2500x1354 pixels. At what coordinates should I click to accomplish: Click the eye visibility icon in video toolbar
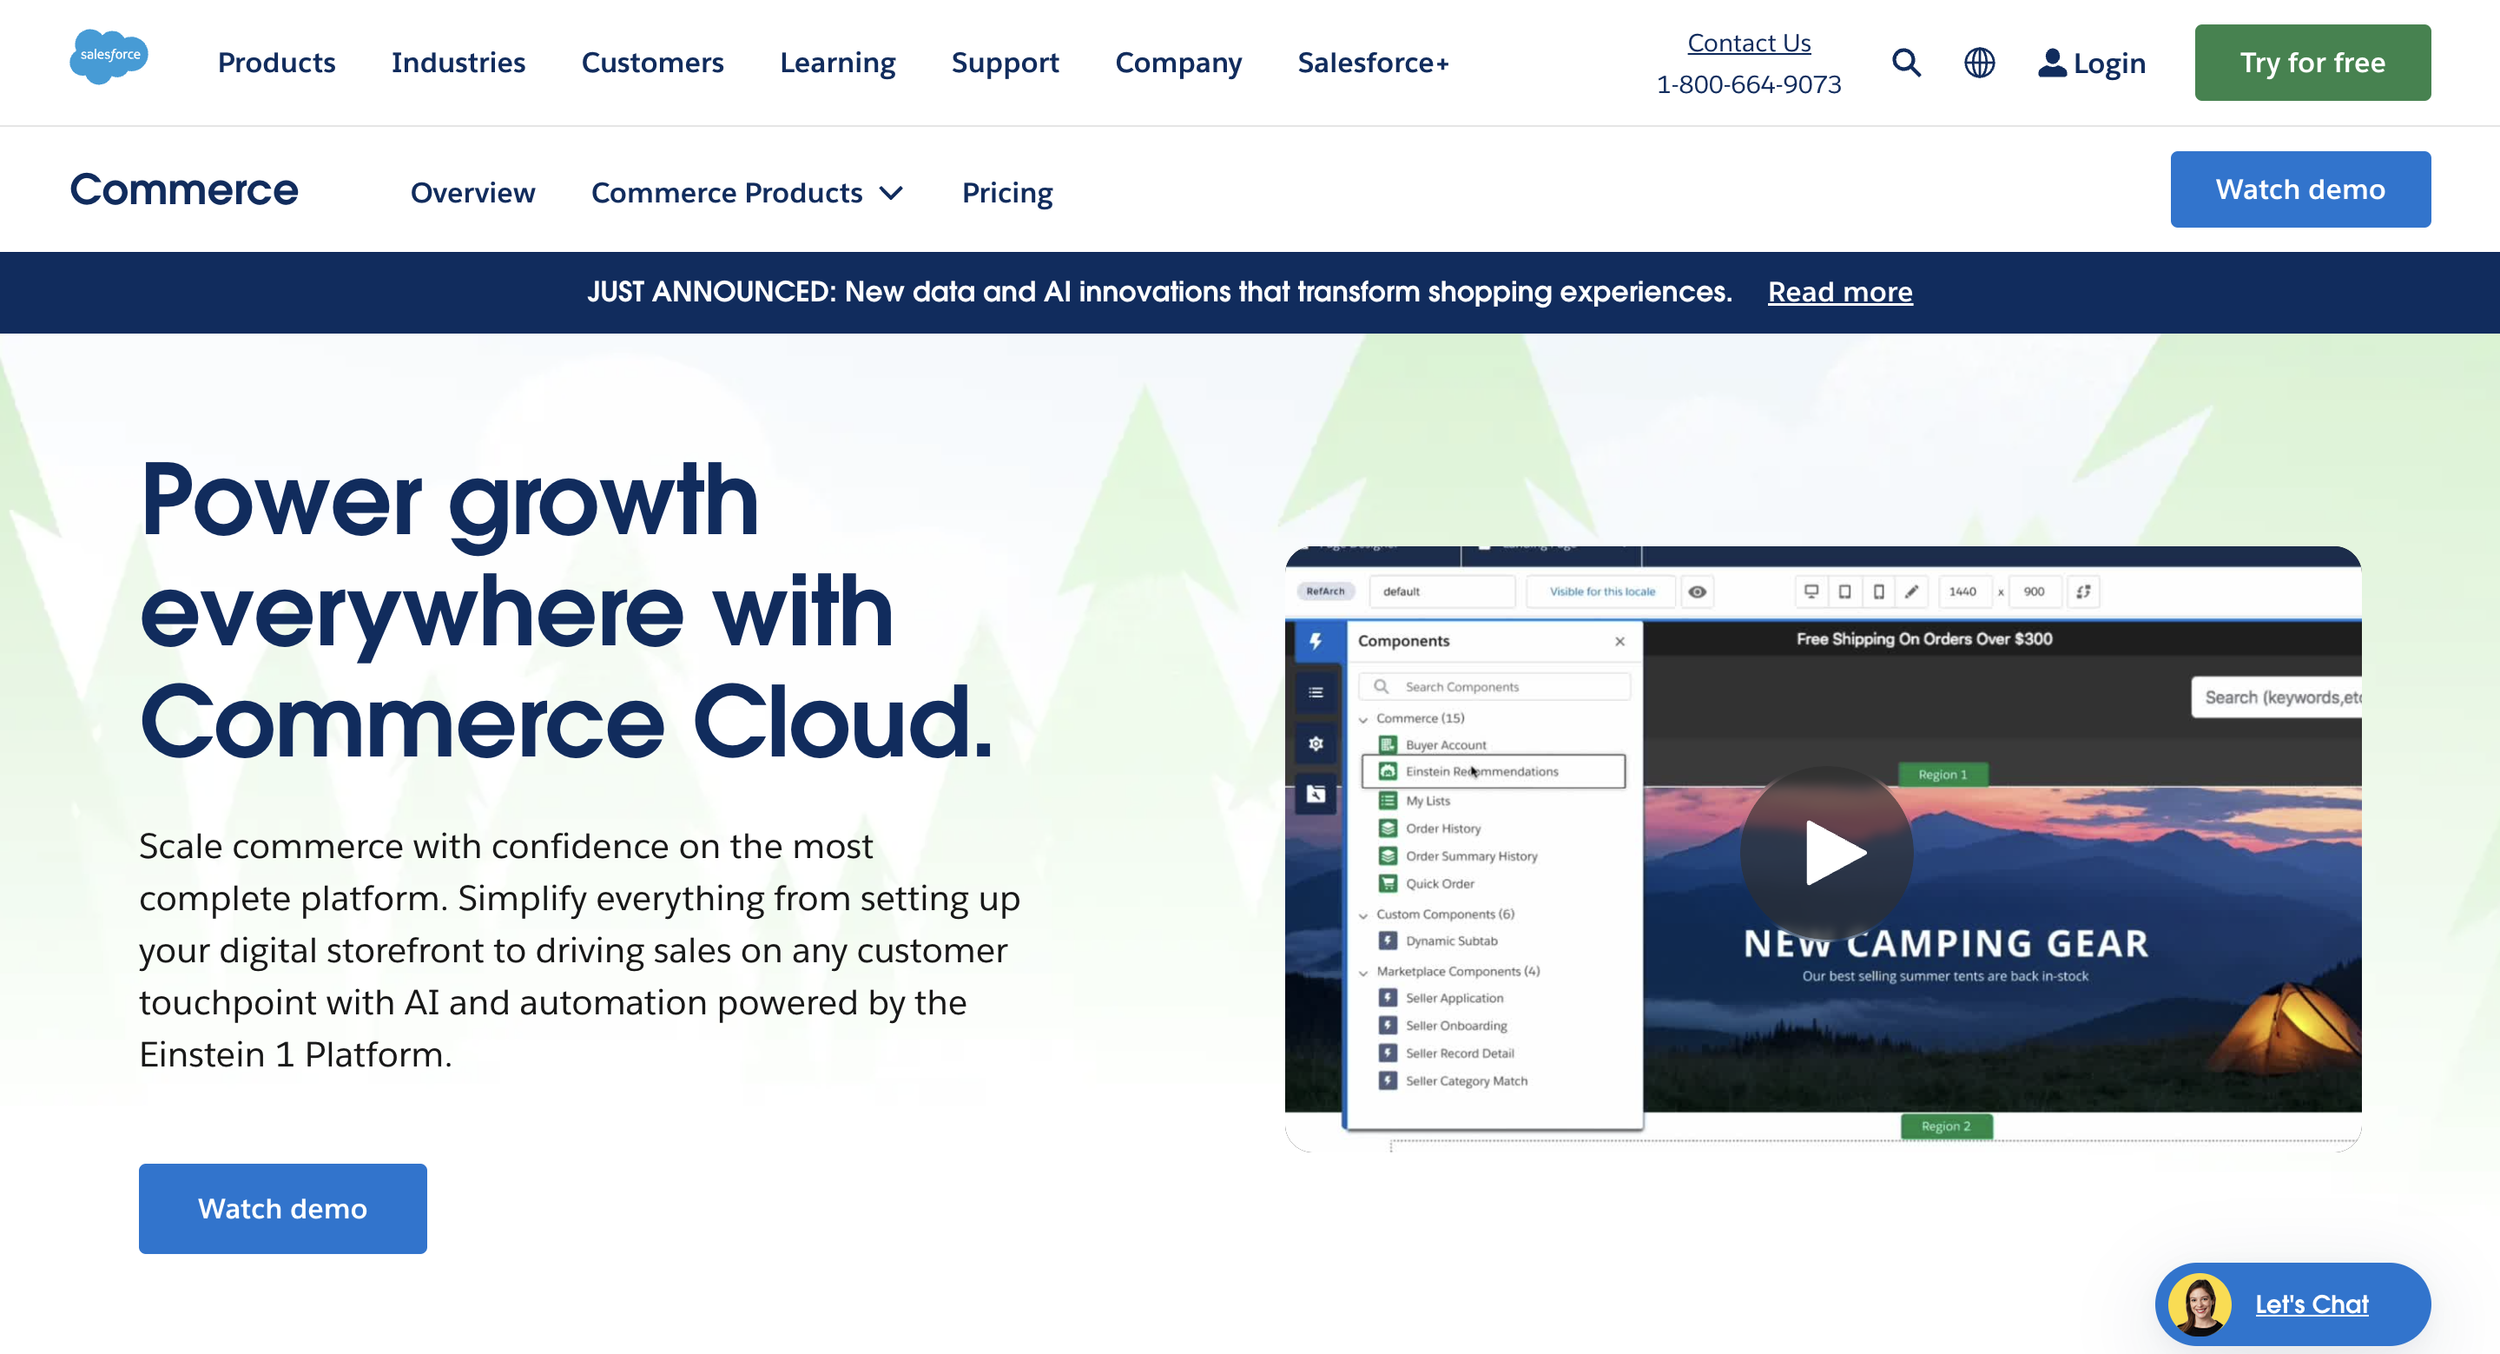click(x=1697, y=592)
